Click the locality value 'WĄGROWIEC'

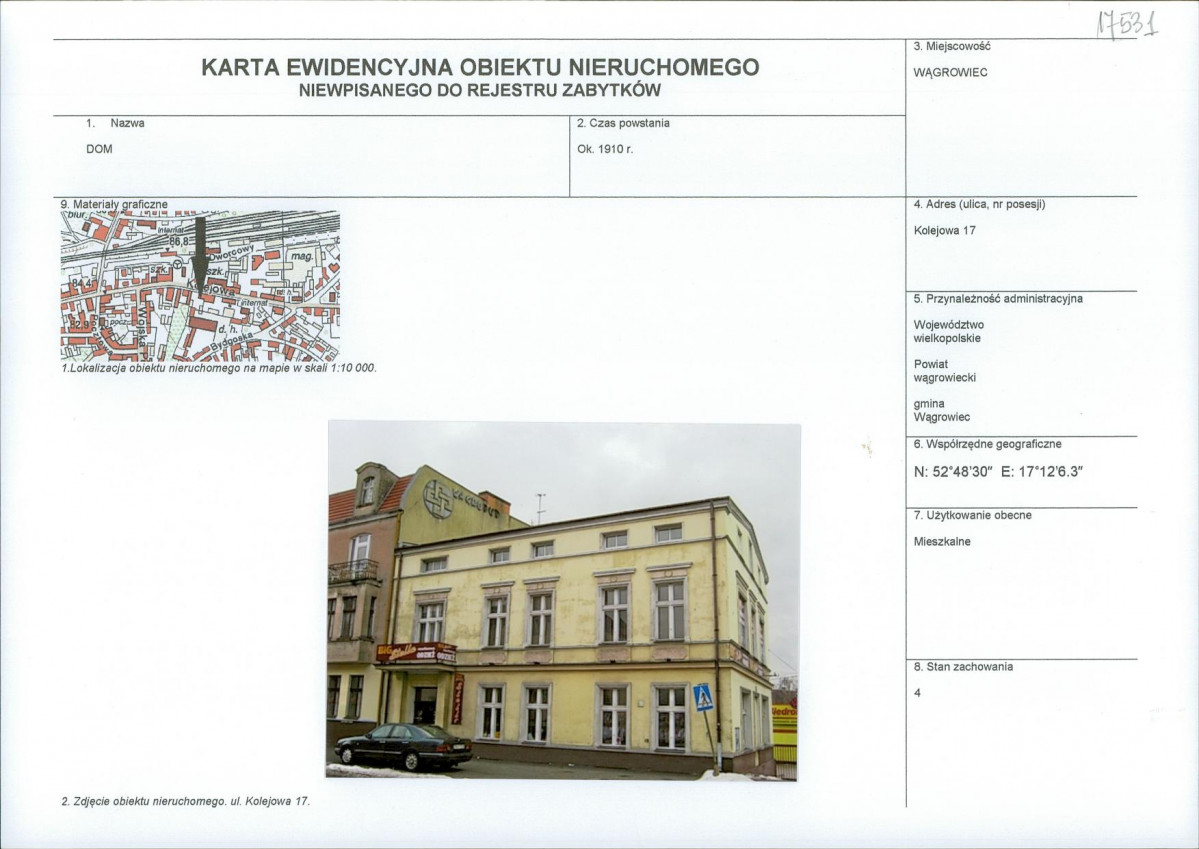[950, 73]
